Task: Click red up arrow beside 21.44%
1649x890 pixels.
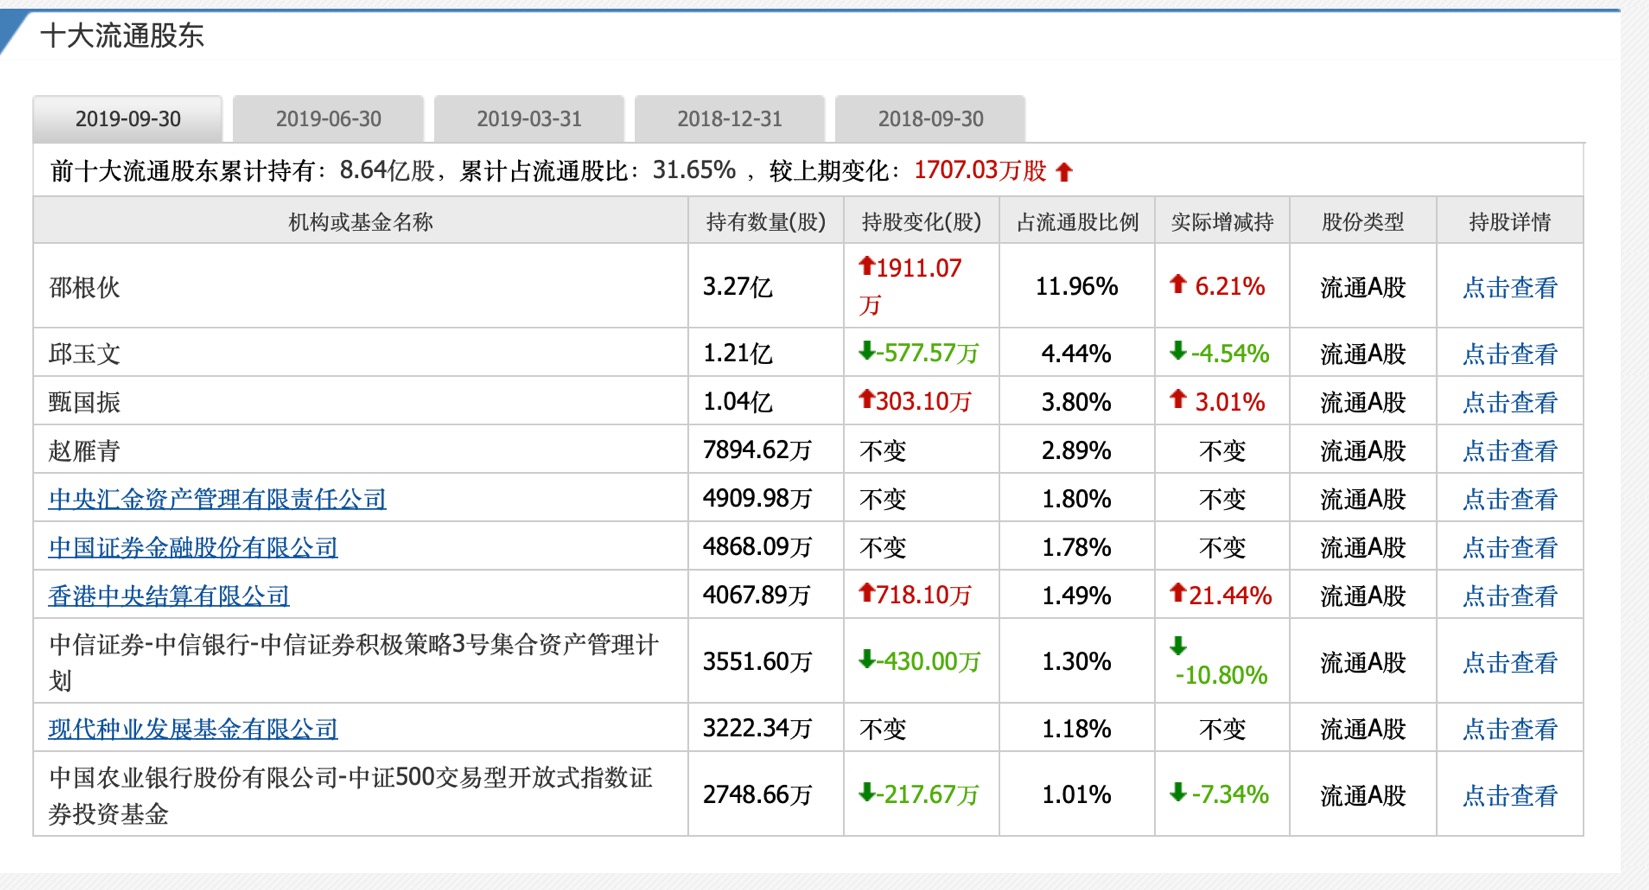Action: click(1178, 593)
